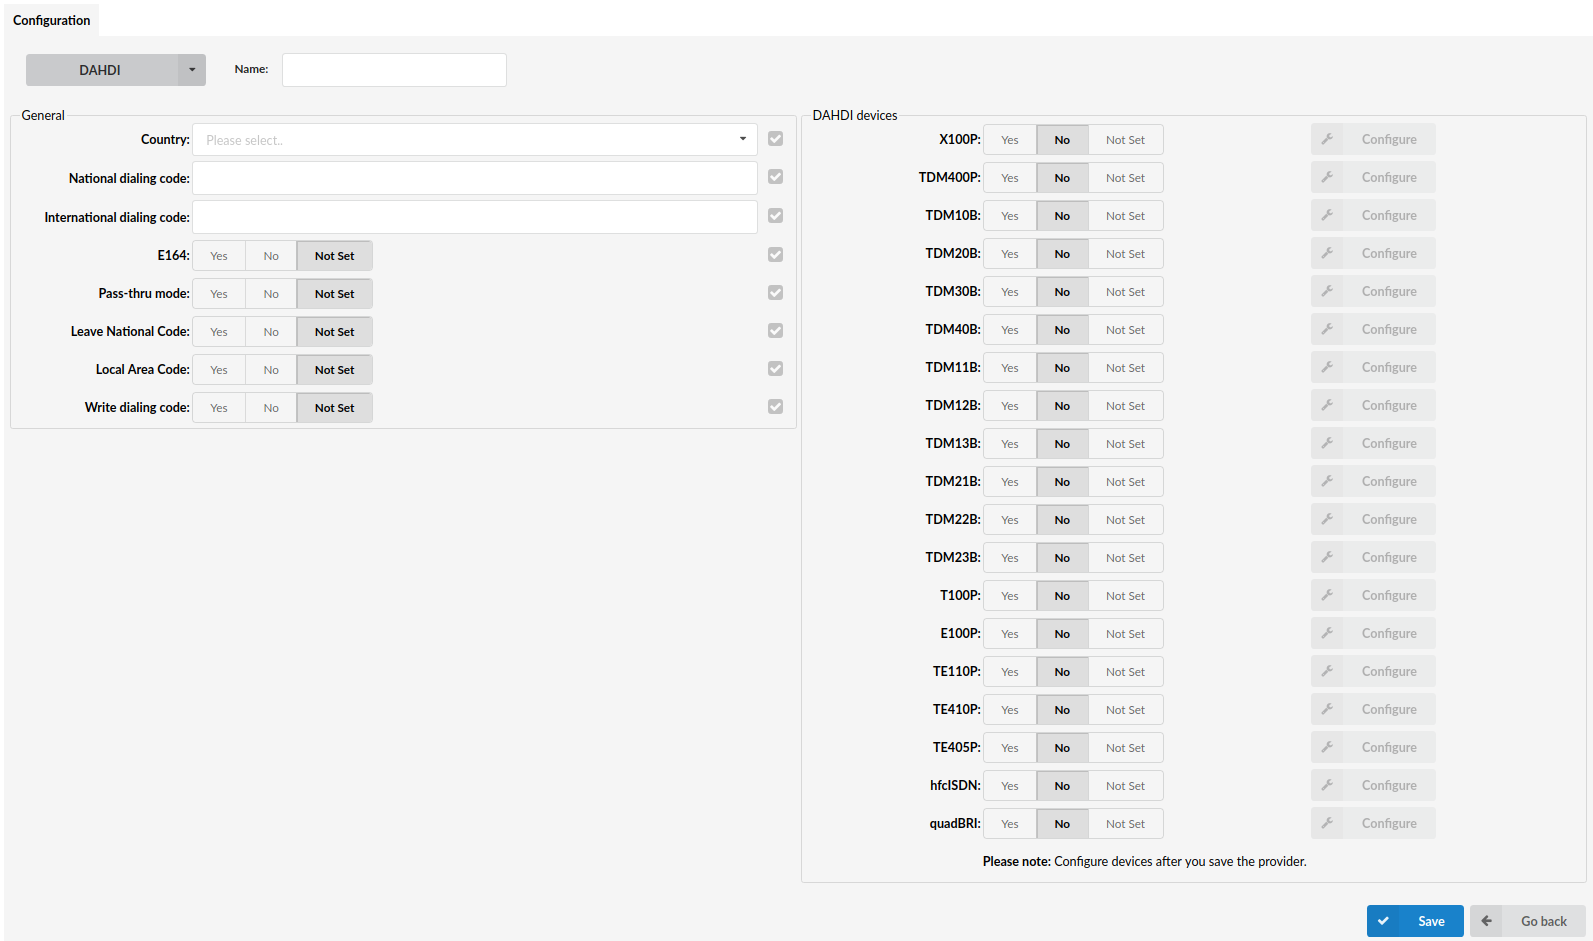Set TDM22B to Not Set

[1125, 520]
